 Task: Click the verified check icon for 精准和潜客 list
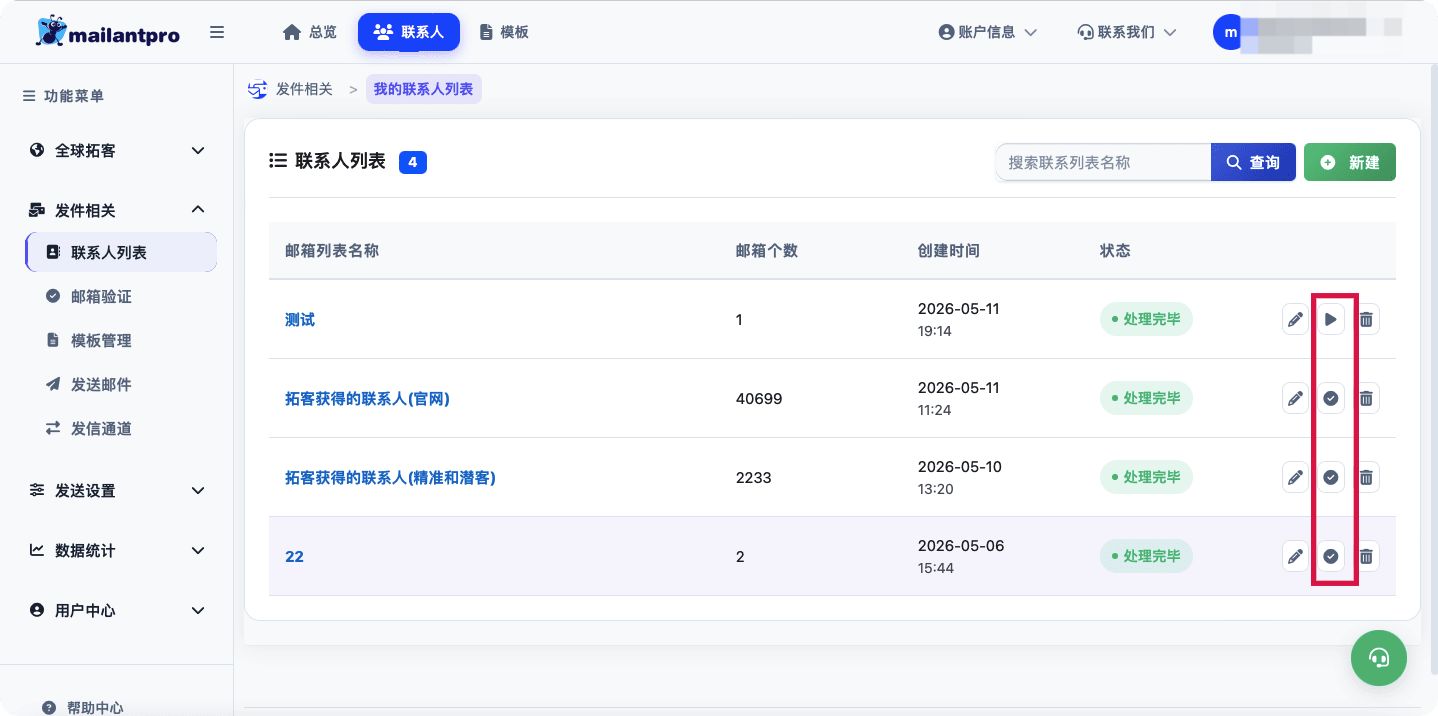[1330, 477]
